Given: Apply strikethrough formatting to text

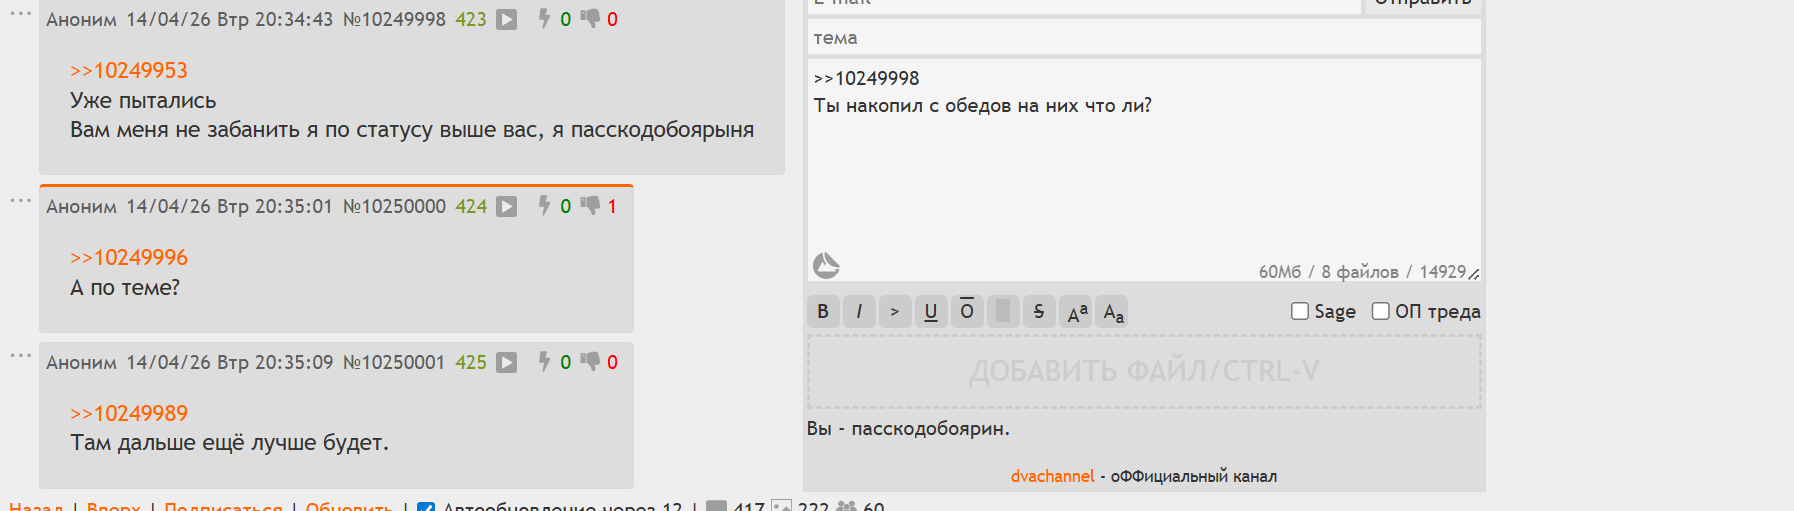Looking at the screenshot, I should coord(1039,312).
